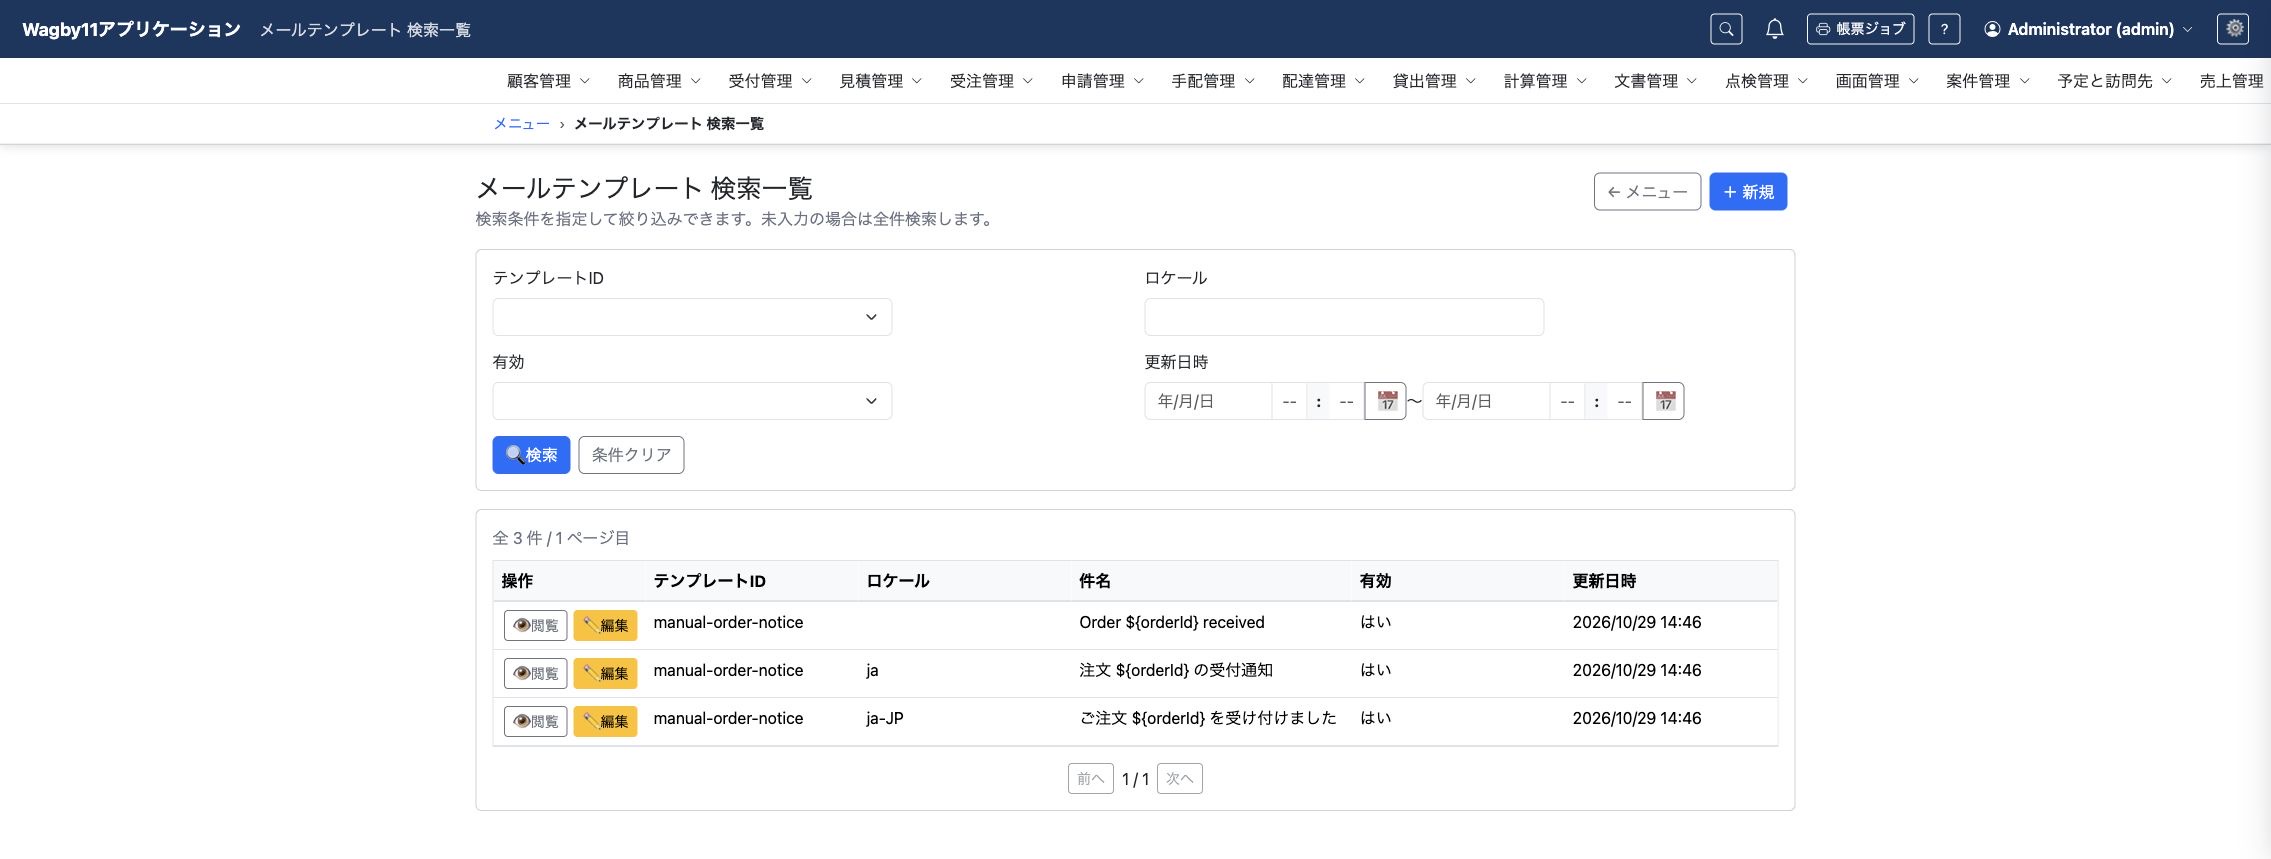Focus the ロケール input field
2271x859 pixels.
click(x=1344, y=317)
